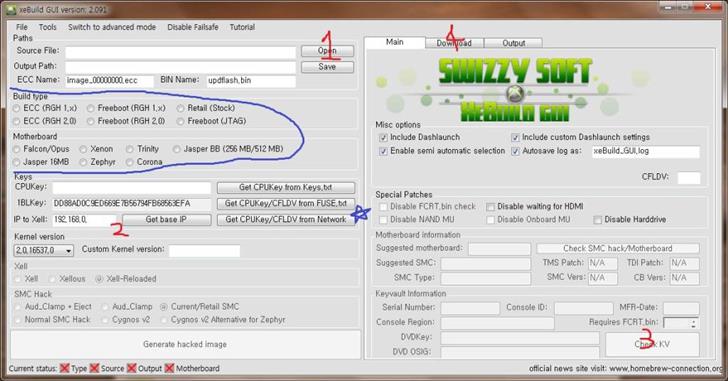The image size is (728, 381).
Task: Open the Output tab
Action: point(514,43)
